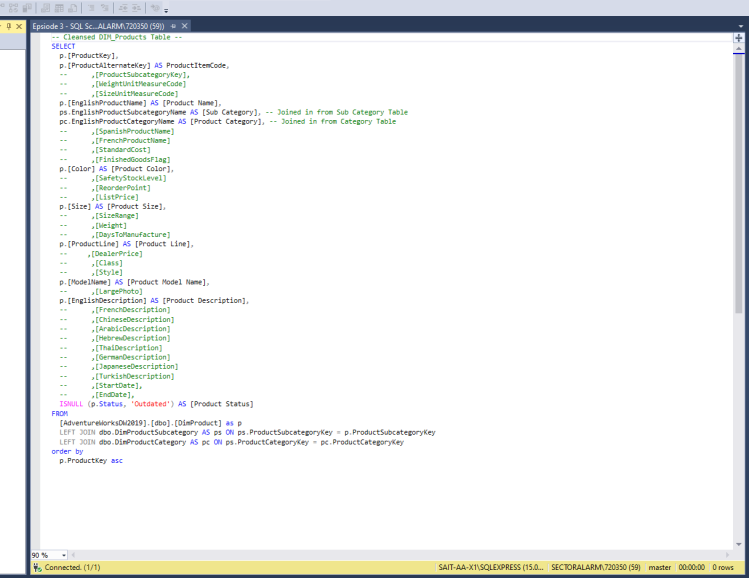Click the horizontal scrollbar right arrow
The width and height of the screenshot is (749, 578).
728,555
